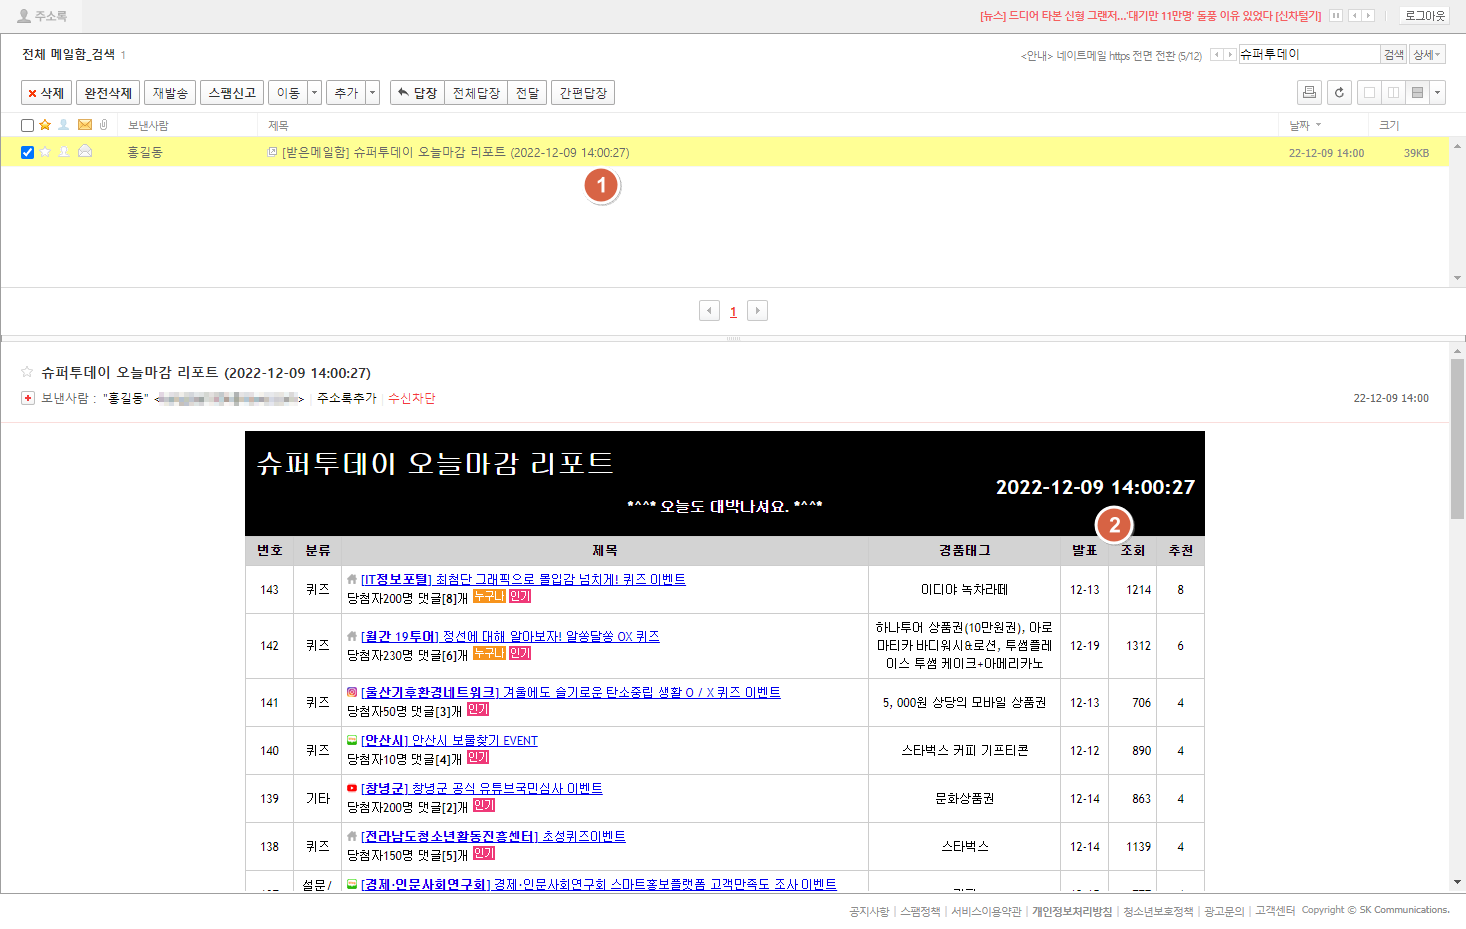Sort by the 크기 size column

pos(1389,125)
